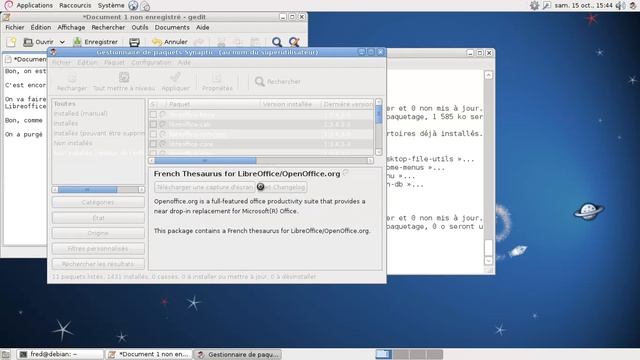Image resolution: width=640 pixels, height=360 pixels.
Task: Click the package list vertical scrollbar thumb
Action: pyautogui.click(x=379, y=114)
